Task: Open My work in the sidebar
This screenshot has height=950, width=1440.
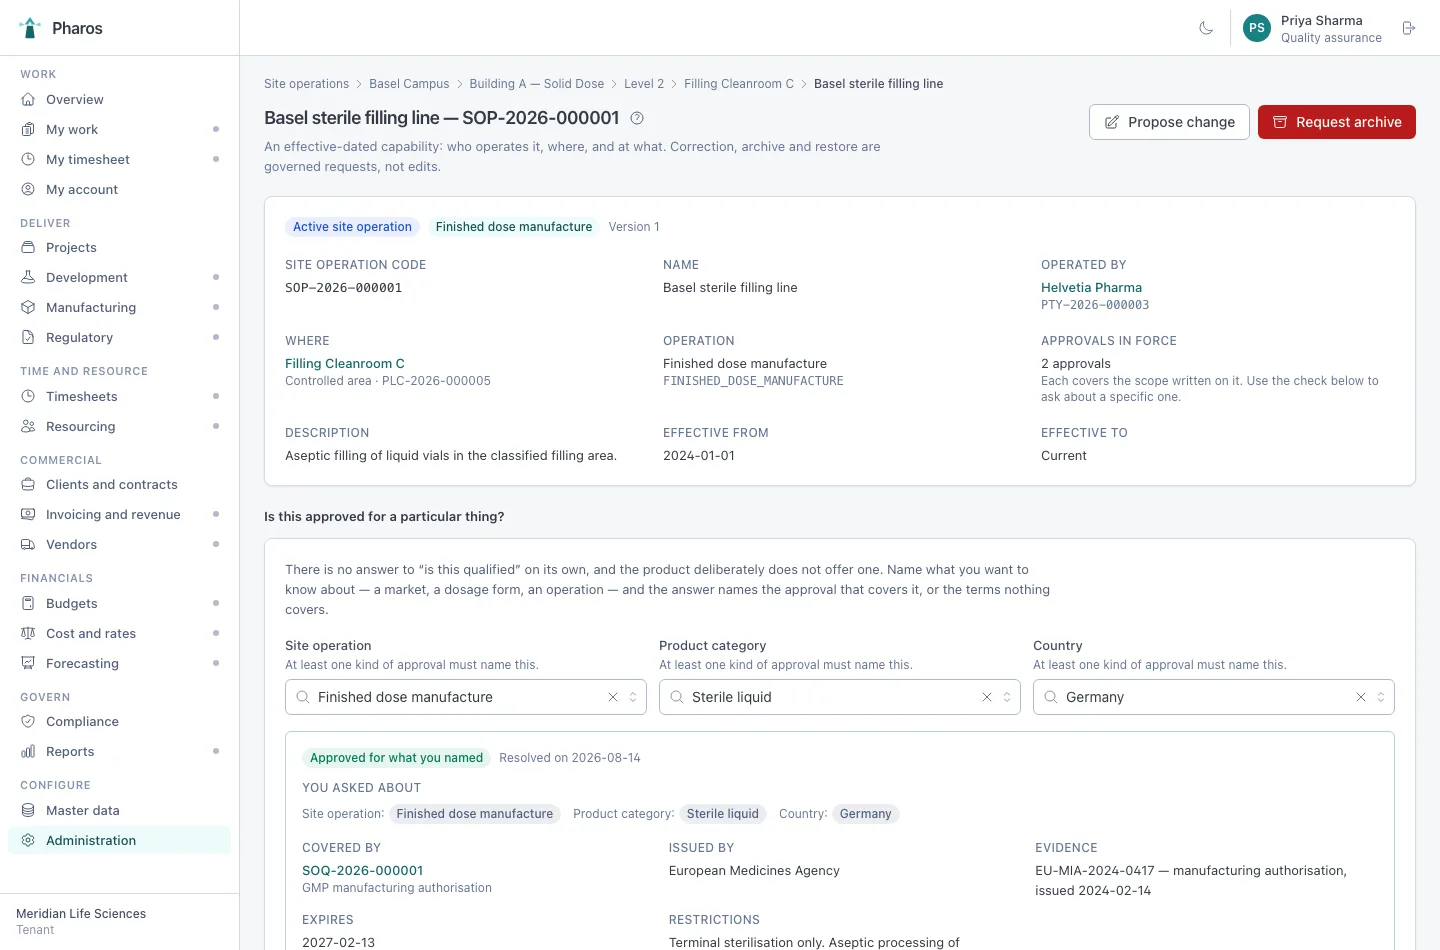Action: coord(120,130)
